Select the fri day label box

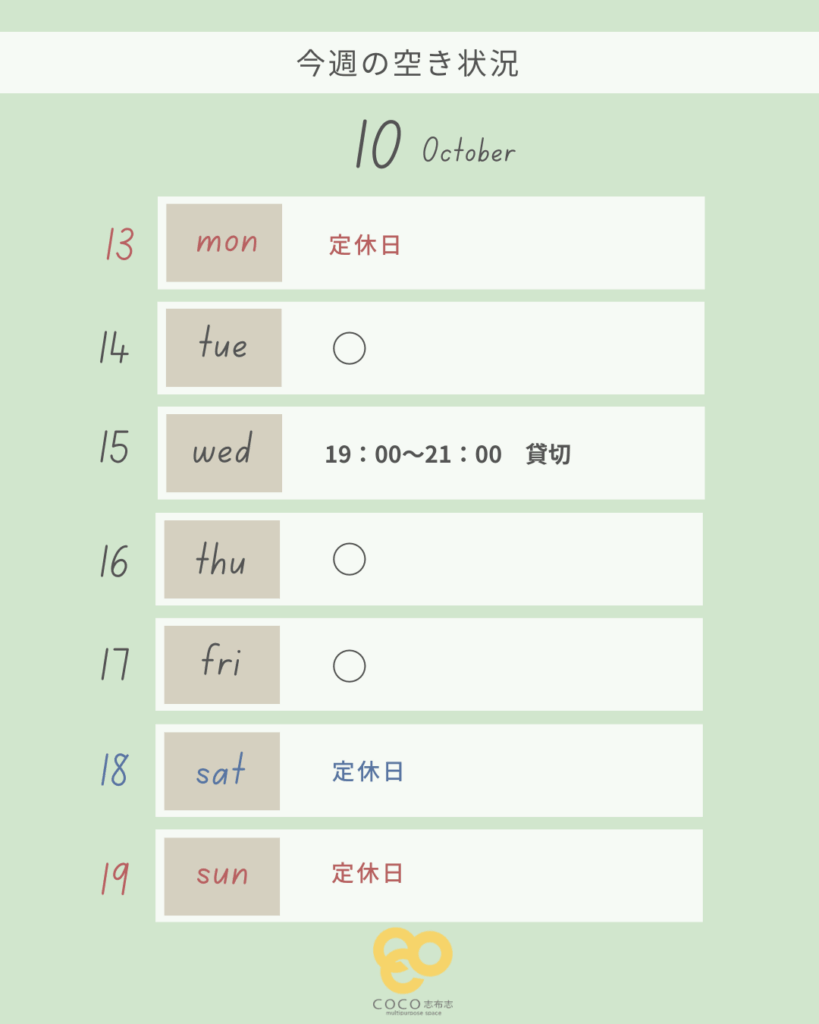coord(222,665)
